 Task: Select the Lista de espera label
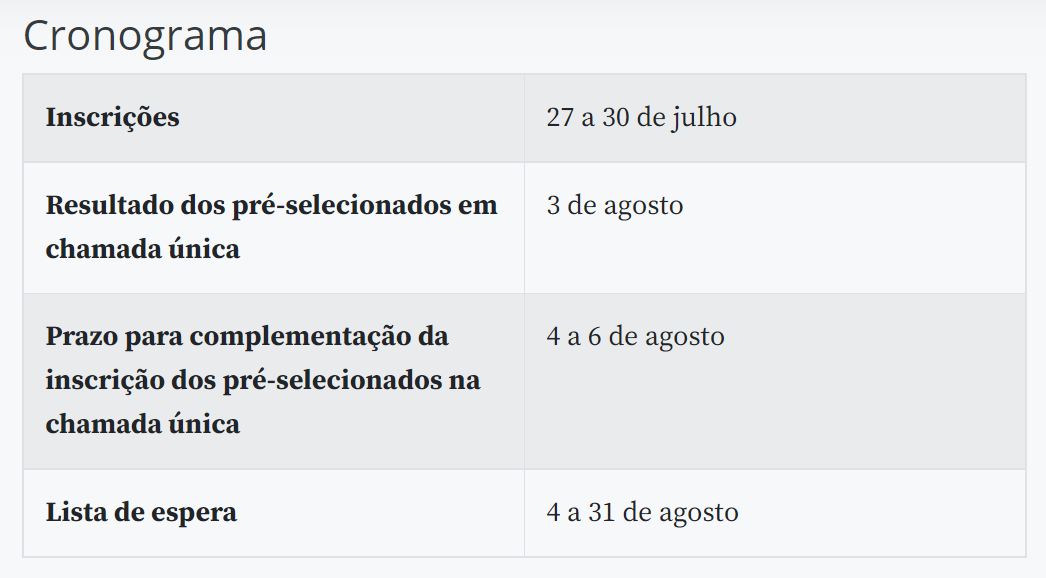[141, 513]
